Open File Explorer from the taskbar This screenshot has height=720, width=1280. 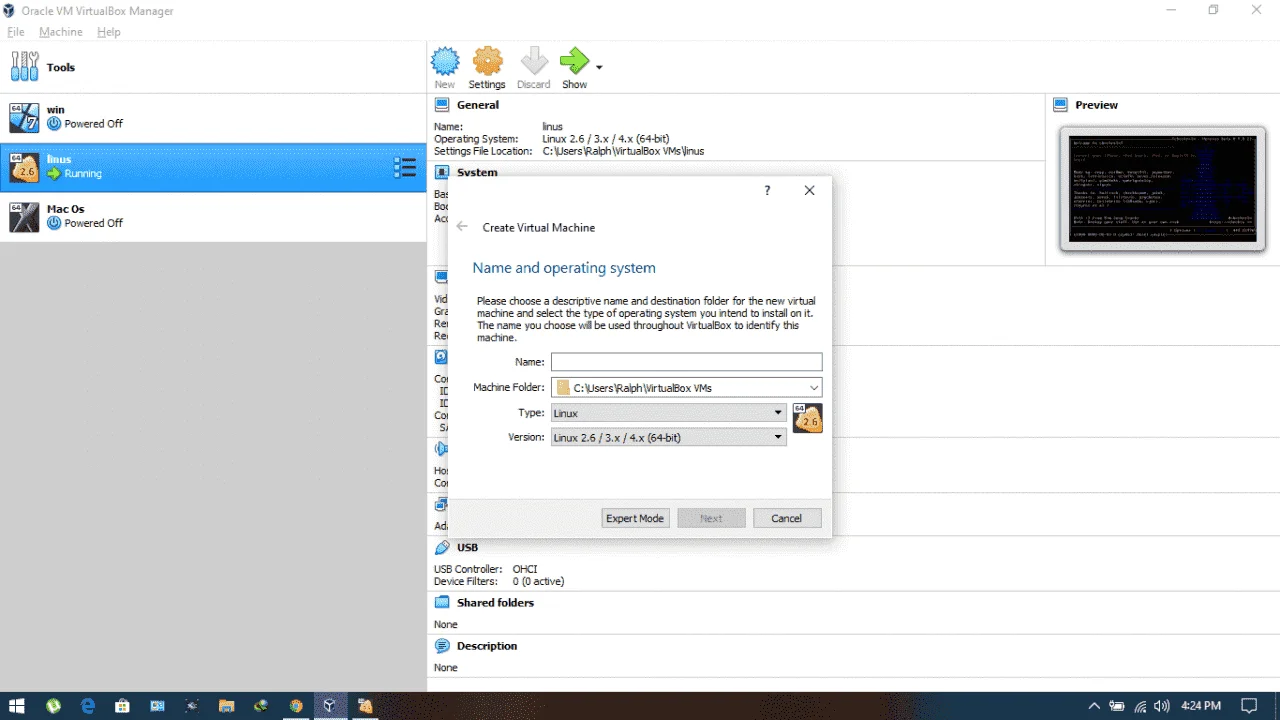226,706
